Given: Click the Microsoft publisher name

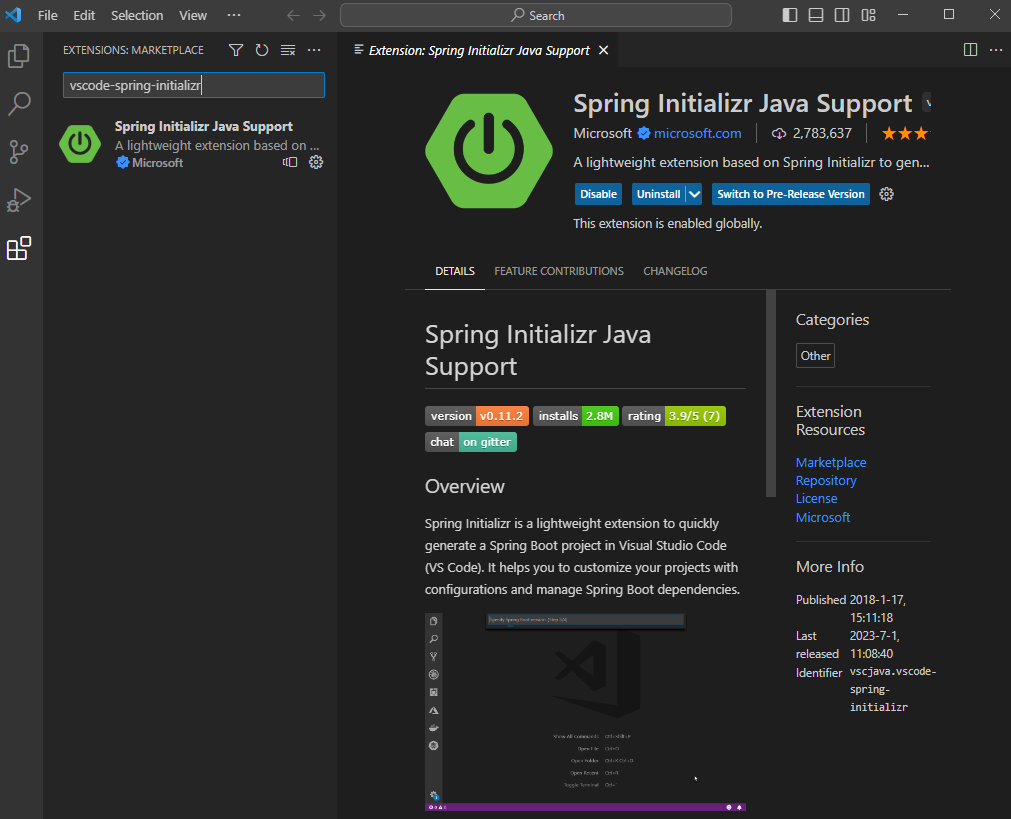Looking at the screenshot, I should click(x=602, y=133).
